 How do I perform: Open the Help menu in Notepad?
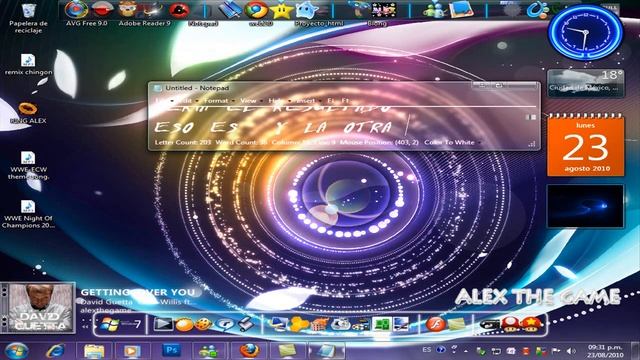tap(276, 100)
